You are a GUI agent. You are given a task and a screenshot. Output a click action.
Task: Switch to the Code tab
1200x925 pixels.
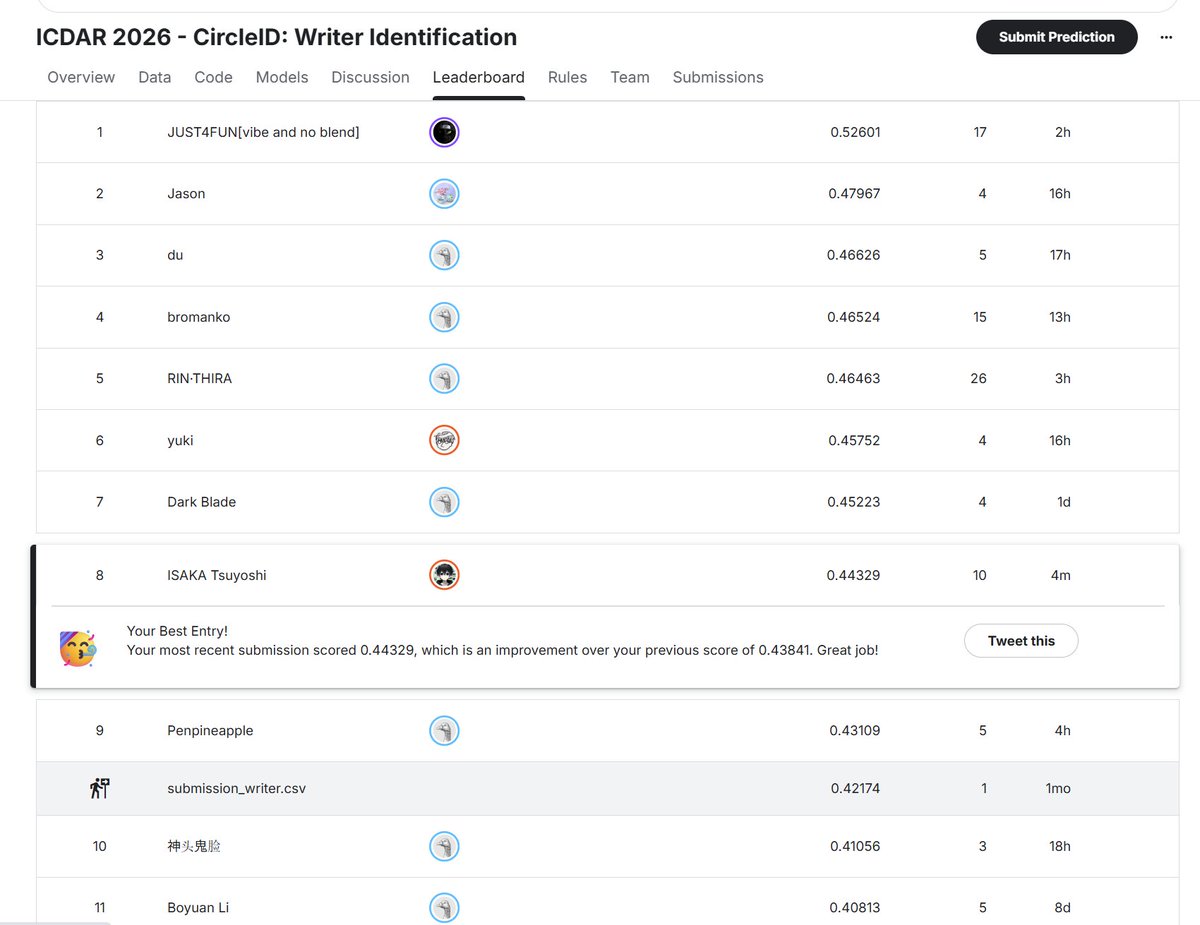pyautogui.click(x=213, y=77)
